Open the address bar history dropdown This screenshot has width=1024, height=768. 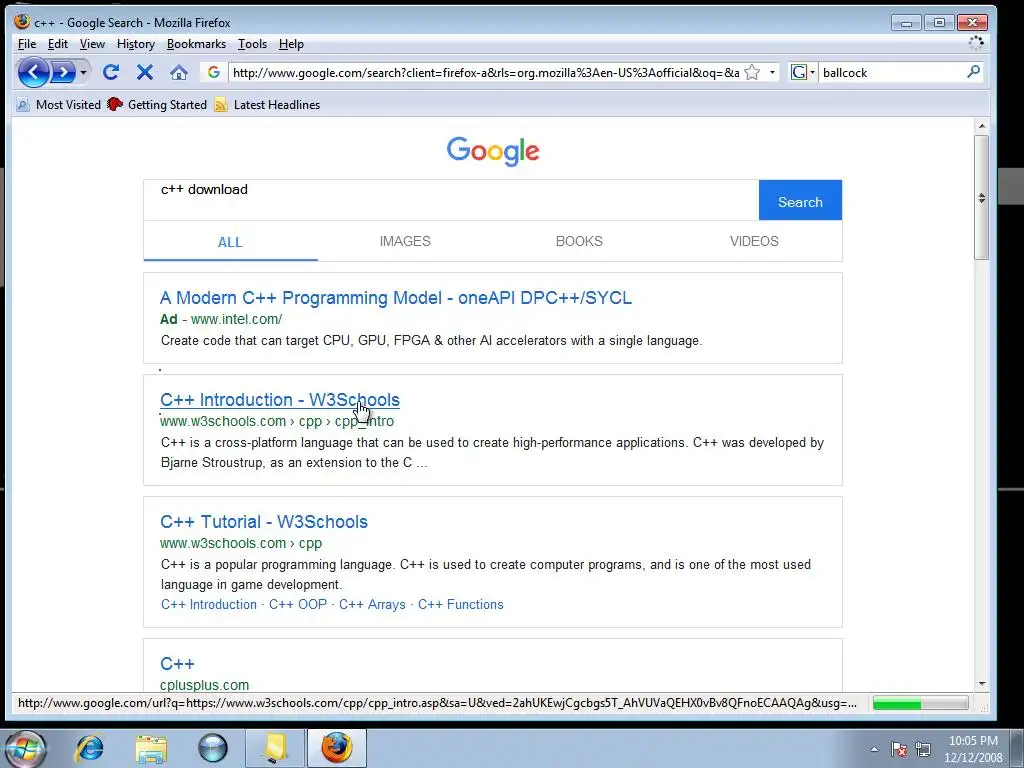pos(773,72)
